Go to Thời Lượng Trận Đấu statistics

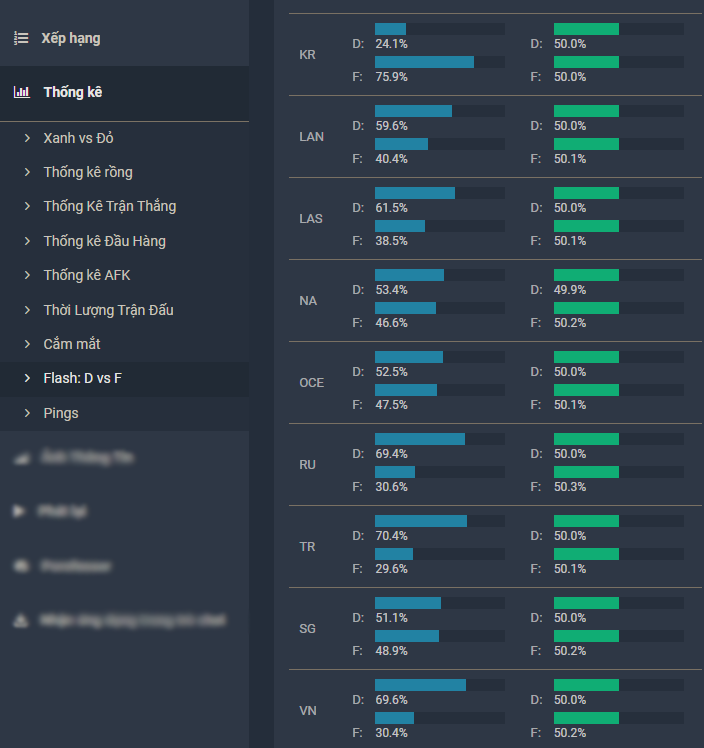click(x=108, y=310)
